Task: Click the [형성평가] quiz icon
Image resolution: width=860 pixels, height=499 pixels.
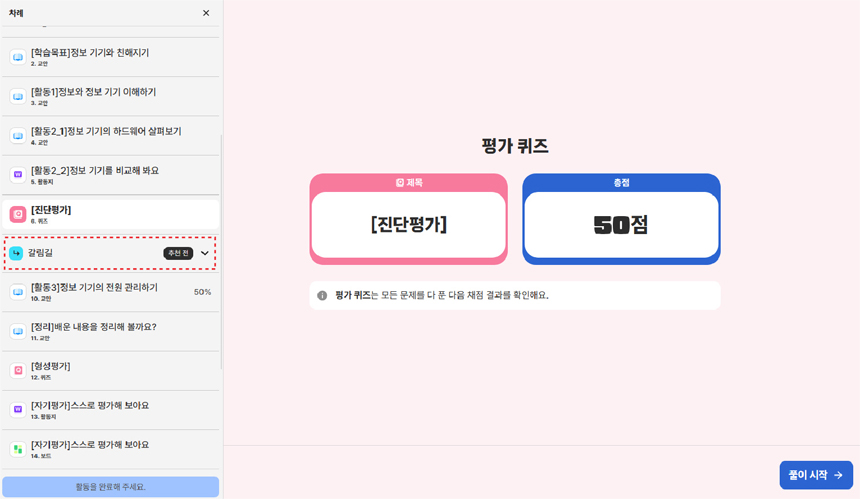Action: click(18, 371)
